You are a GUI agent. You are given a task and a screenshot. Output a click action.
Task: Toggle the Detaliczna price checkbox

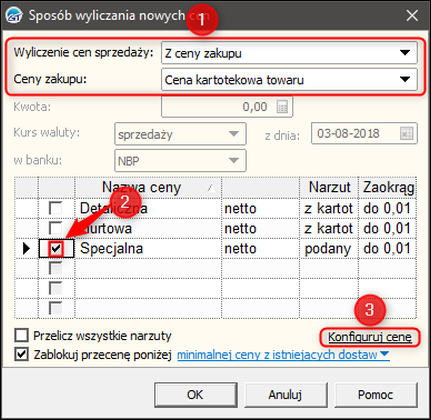tap(55, 208)
